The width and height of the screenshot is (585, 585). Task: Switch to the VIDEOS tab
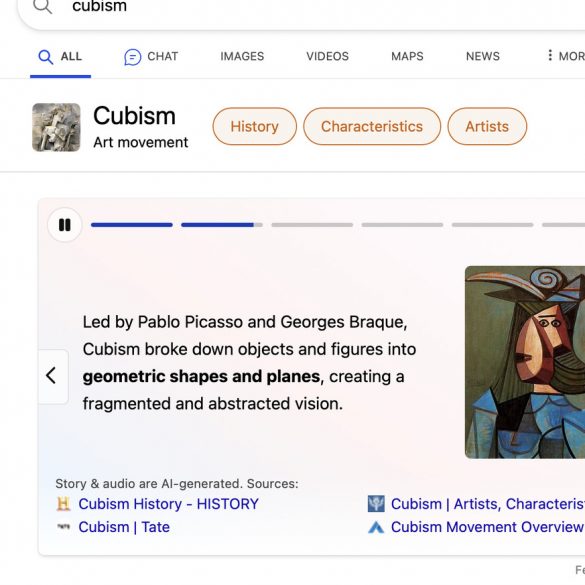pyautogui.click(x=328, y=56)
